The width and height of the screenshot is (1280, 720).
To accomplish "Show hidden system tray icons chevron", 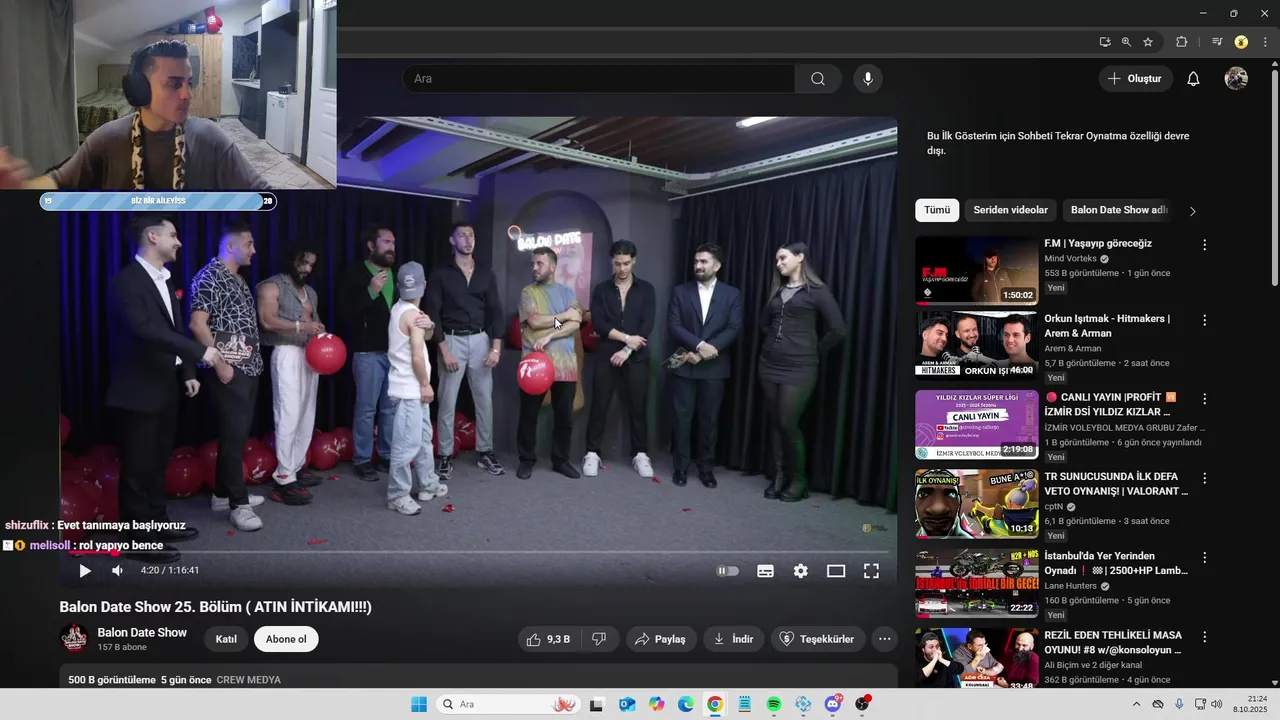I will [x=1136, y=704].
